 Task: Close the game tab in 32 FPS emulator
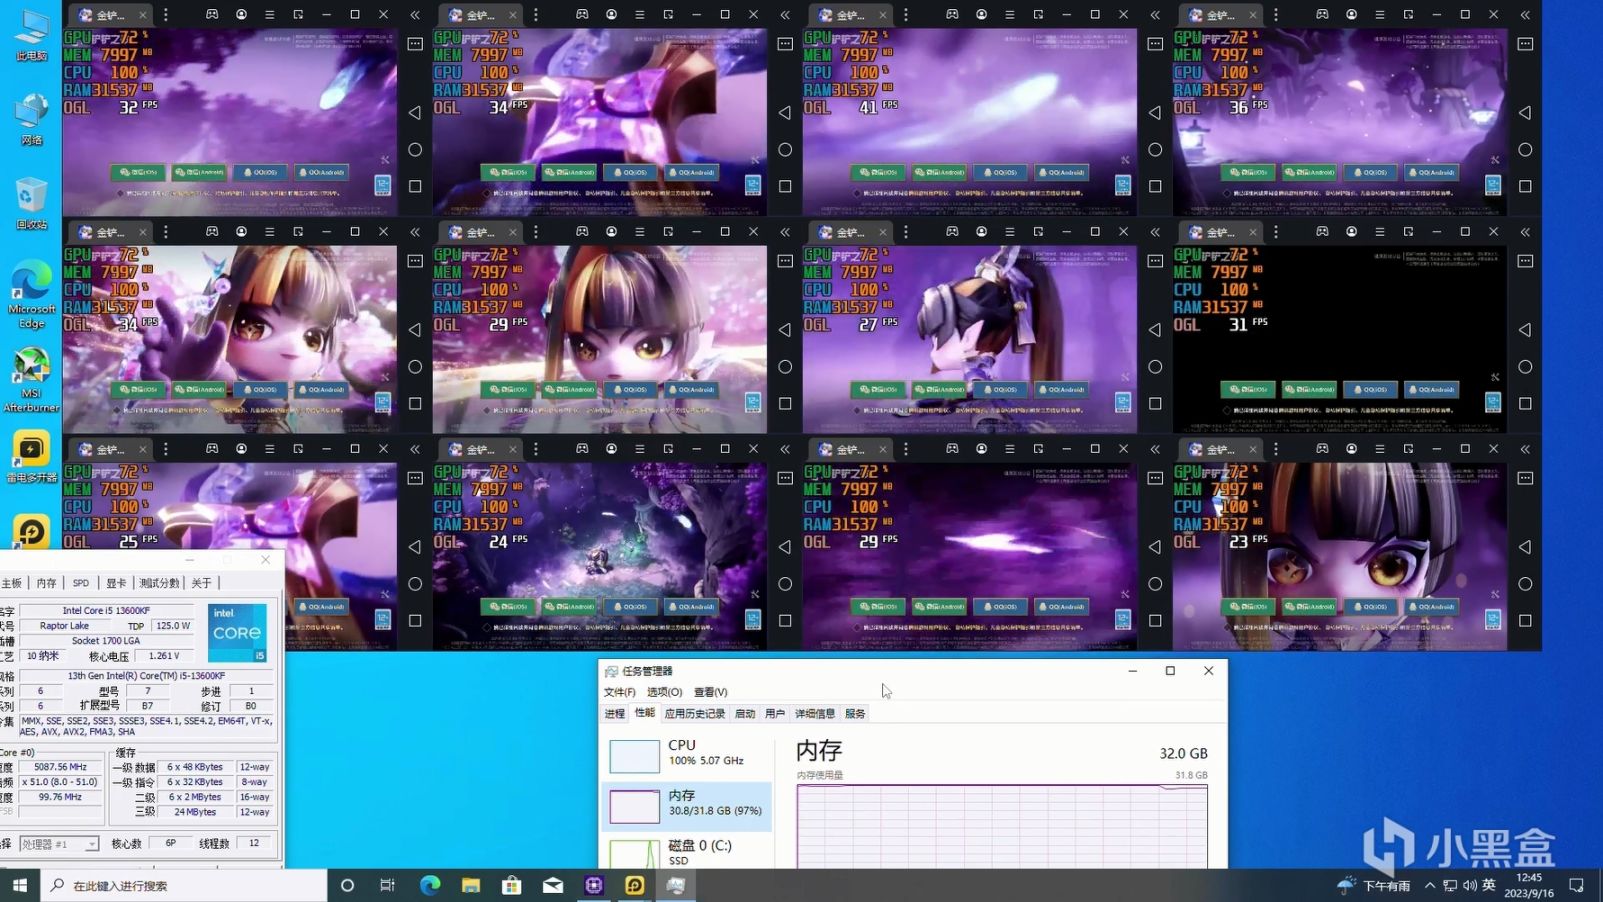tap(143, 15)
